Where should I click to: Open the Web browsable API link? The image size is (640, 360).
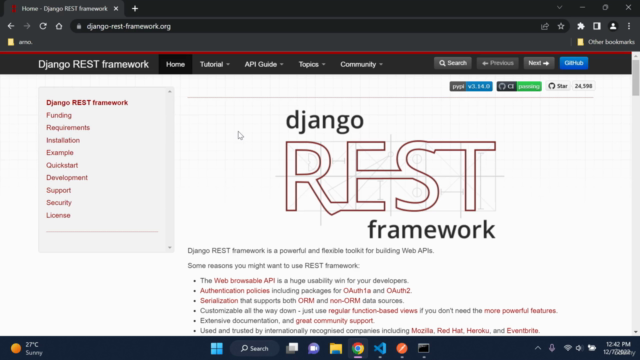tap(244, 280)
